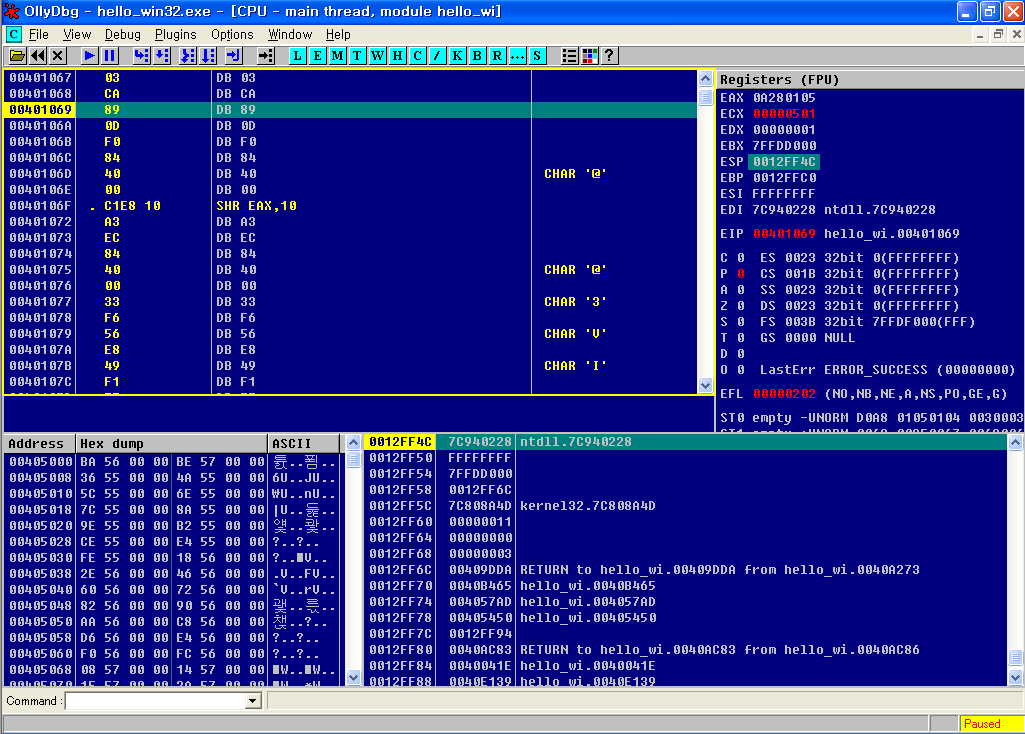The width and height of the screenshot is (1025, 734).
Task: Show Memory map with M button
Action: click(x=337, y=56)
